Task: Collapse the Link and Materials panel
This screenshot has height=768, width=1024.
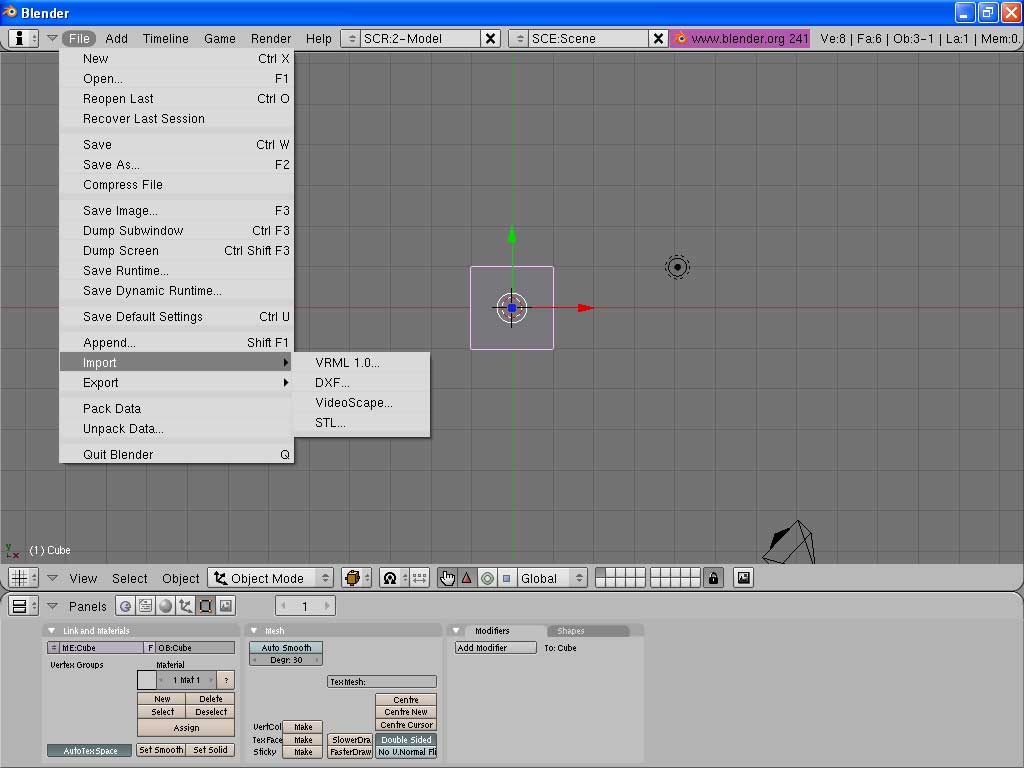Action: tap(52, 631)
